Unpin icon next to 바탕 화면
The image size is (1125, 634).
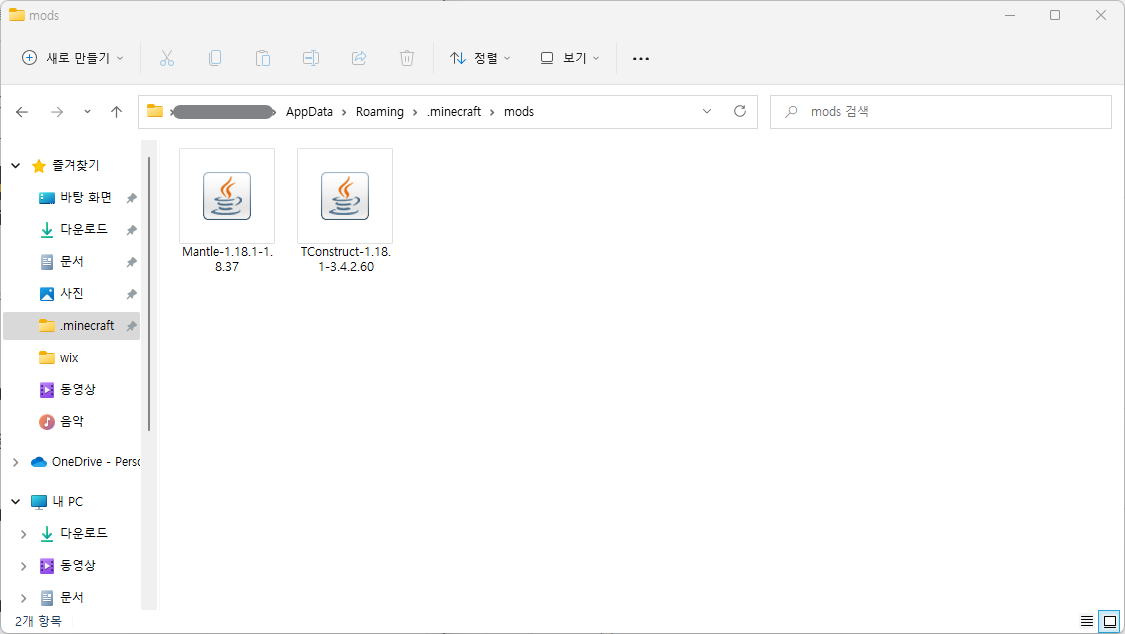click(131, 198)
